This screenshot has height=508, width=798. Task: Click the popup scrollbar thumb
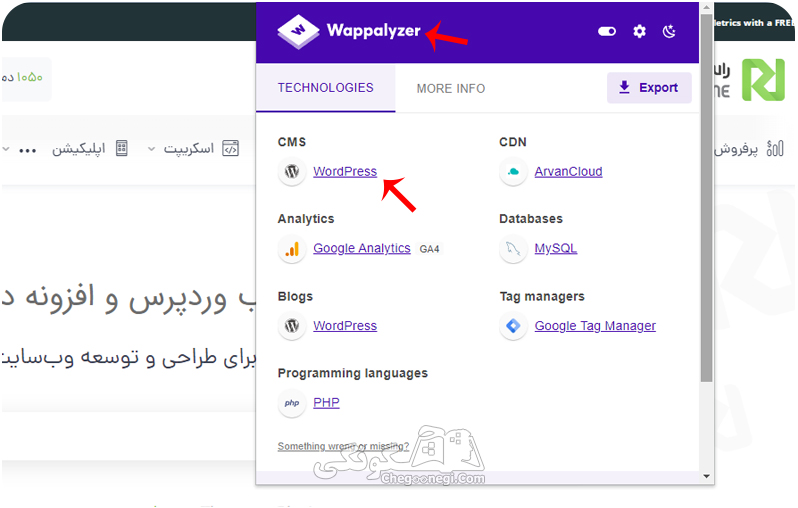(706, 199)
